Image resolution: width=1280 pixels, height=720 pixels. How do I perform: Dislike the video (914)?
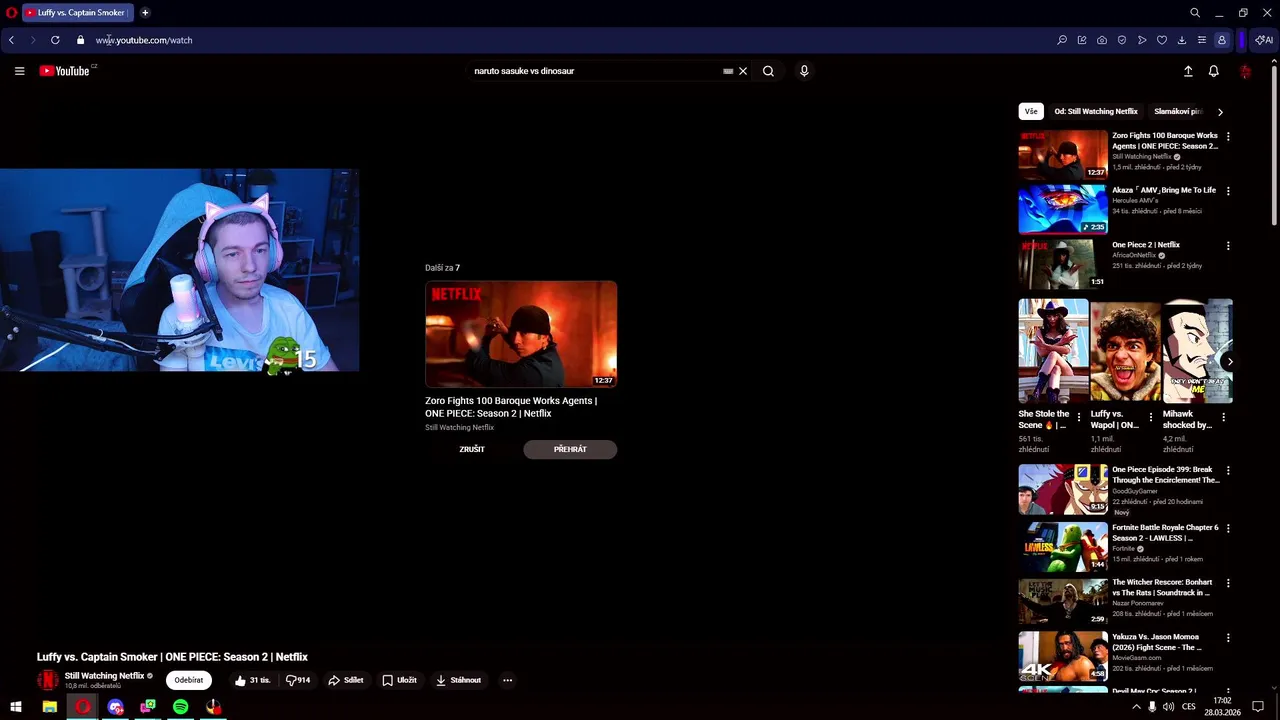[298, 680]
